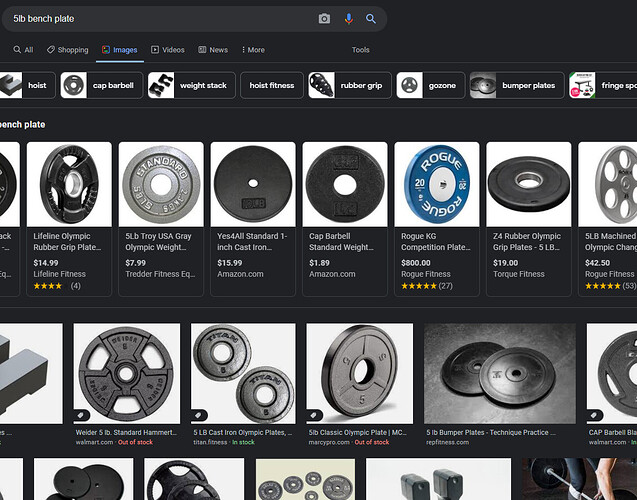This screenshot has height=500, width=637.
Task: Open the blue Rogue KG Competition Plate image
Action: (437, 184)
